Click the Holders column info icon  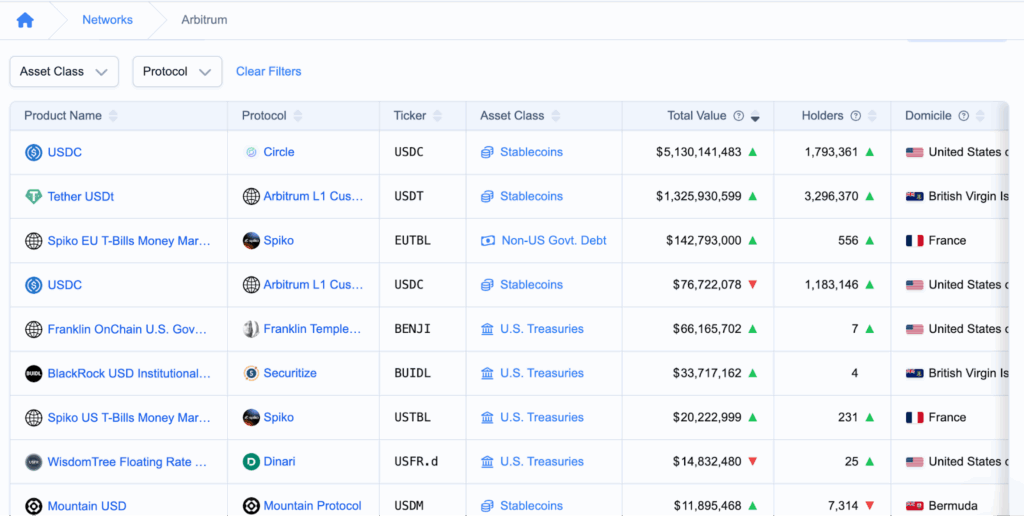[x=856, y=116]
